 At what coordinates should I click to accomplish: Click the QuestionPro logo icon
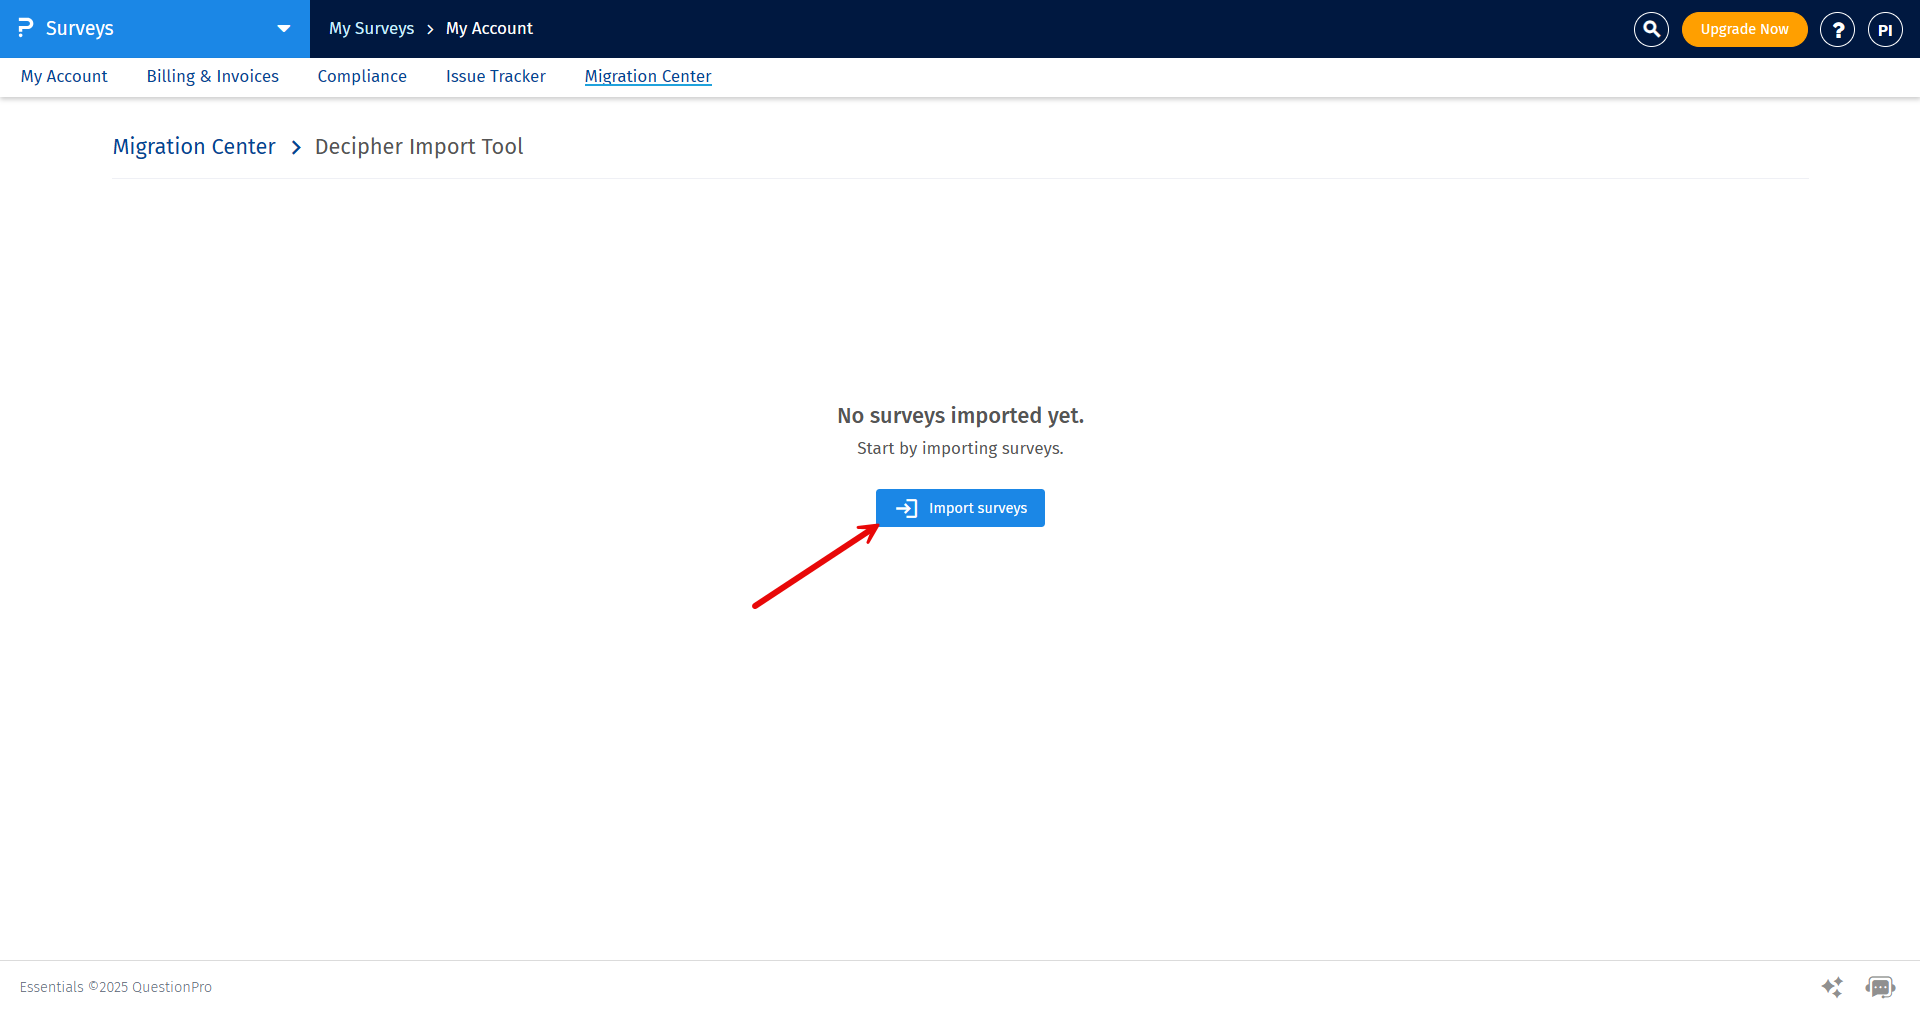click(26, 28)
